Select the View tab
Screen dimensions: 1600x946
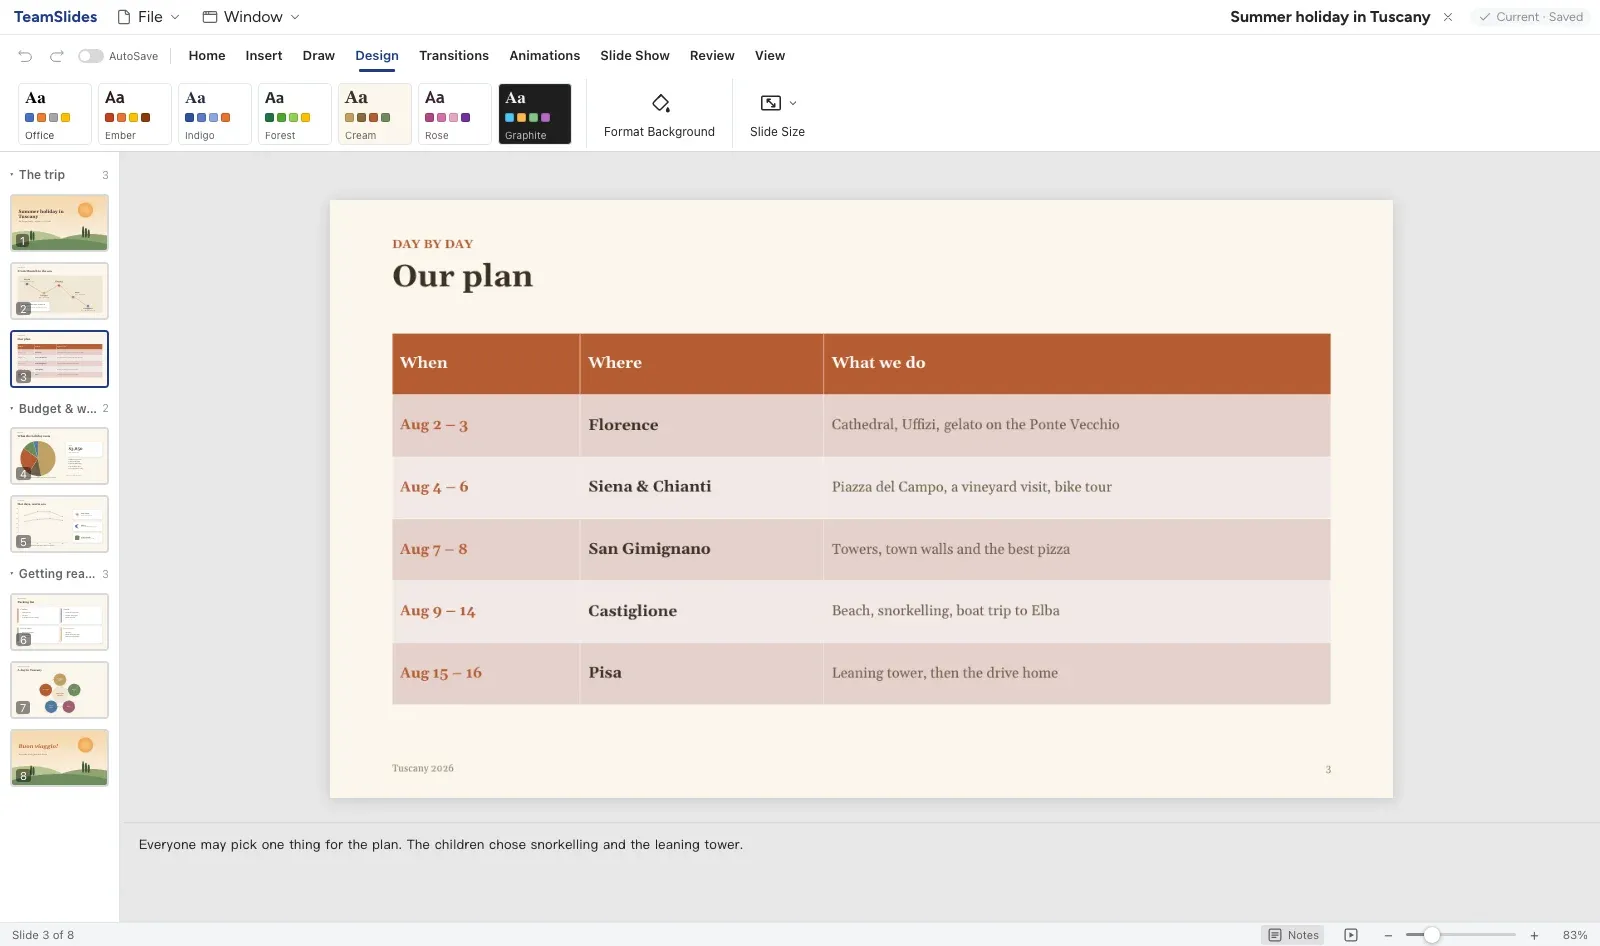(x=770, y=56)
